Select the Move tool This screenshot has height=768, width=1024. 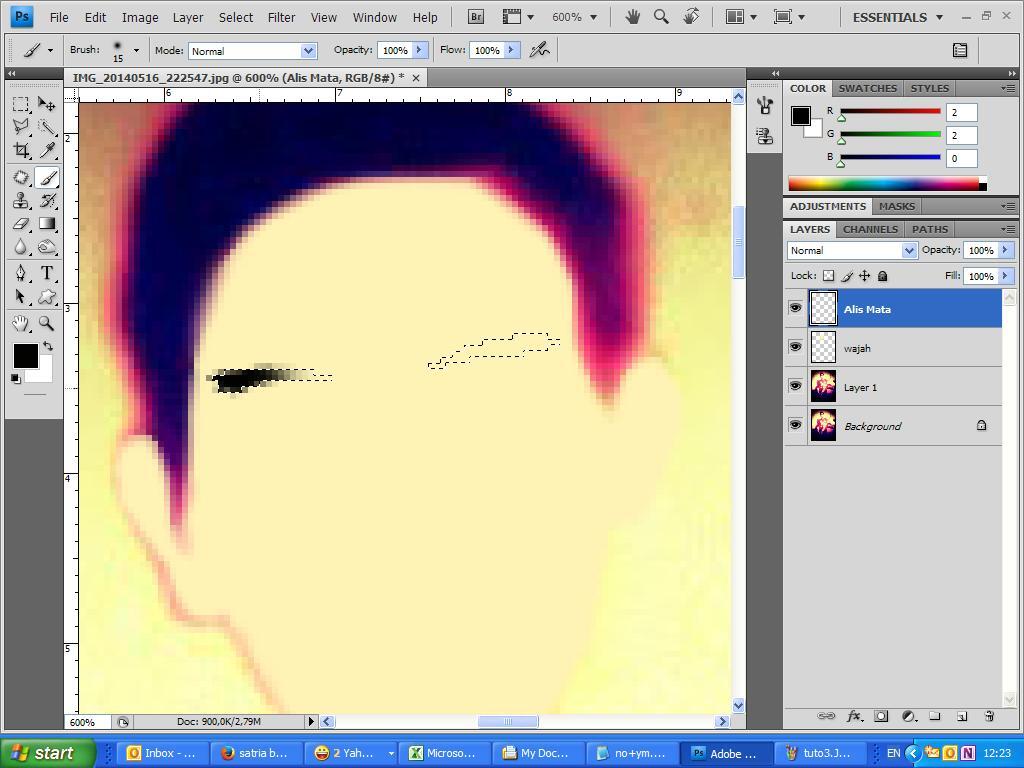(x=46, y=104)
